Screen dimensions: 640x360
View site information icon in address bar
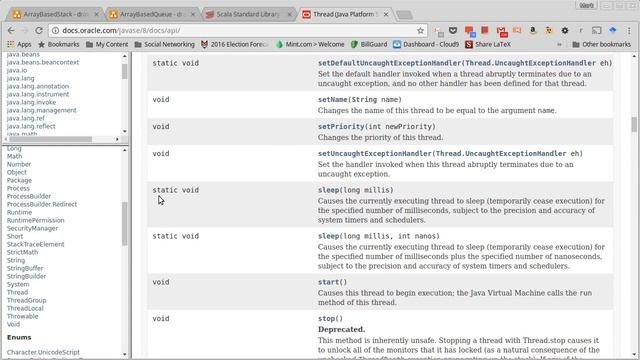pyautogui.click(x=56, y=31)
